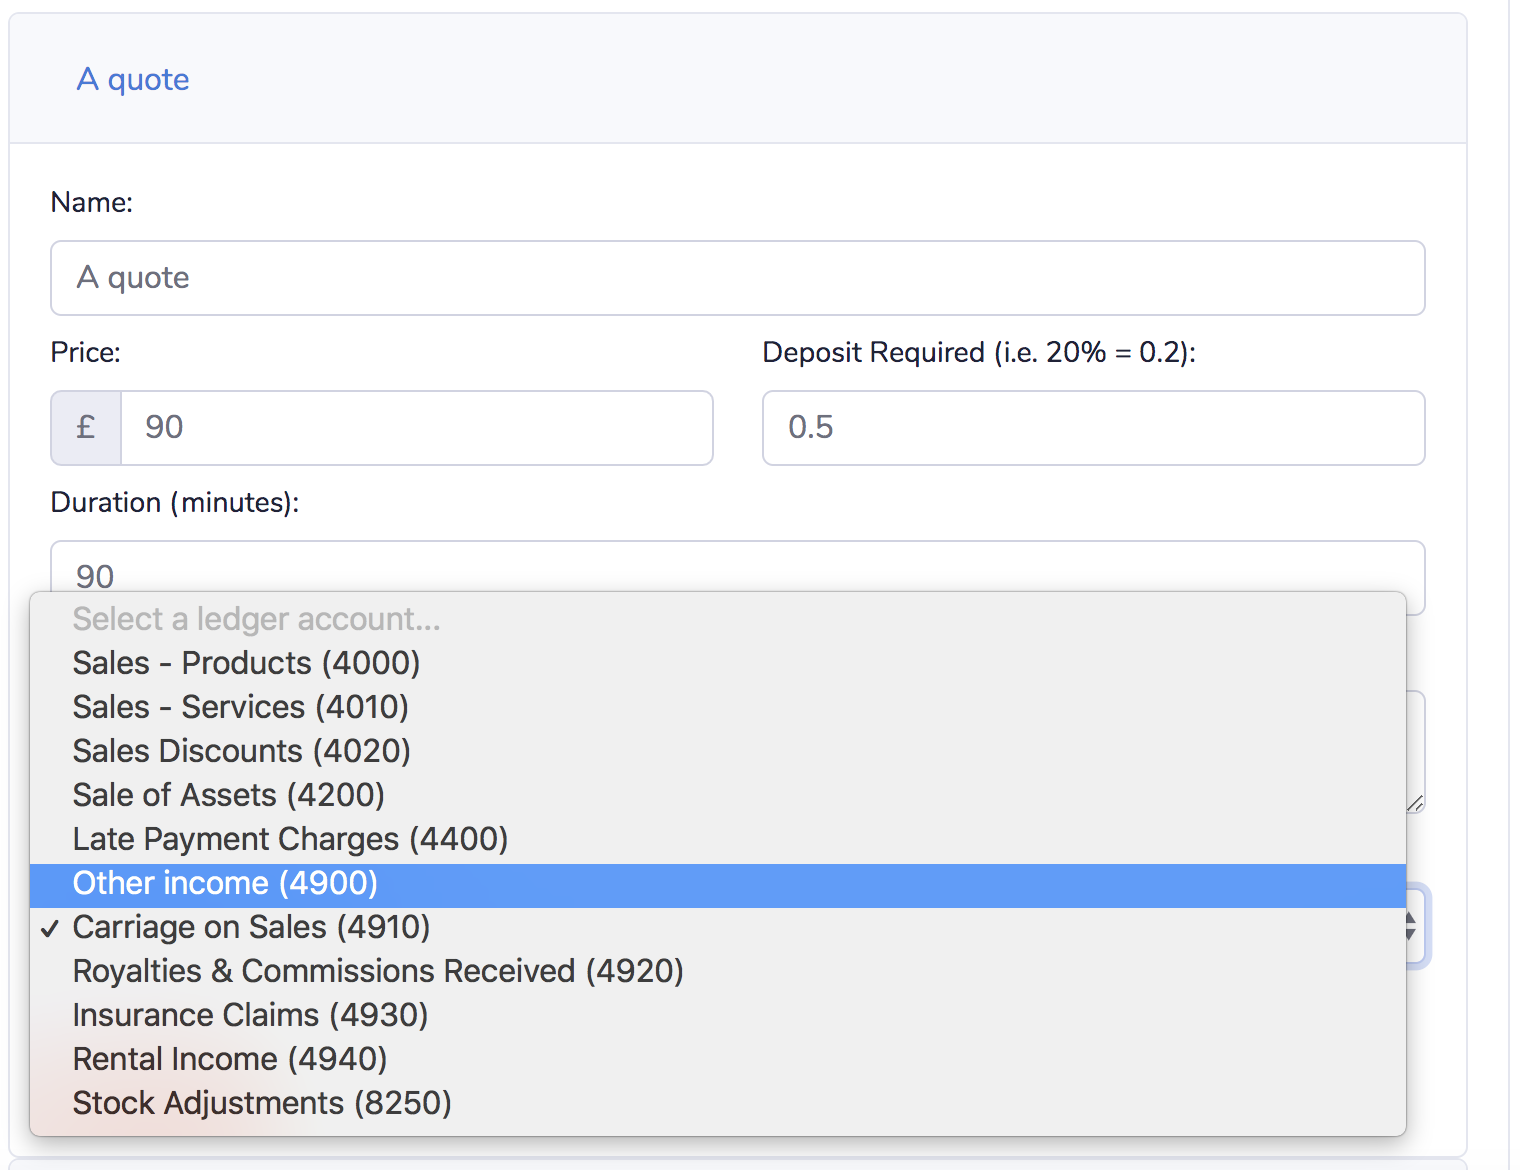Image resolution: width=1520 pixels, height=1170 pixels.
Task: Choose the highlighted Other income (4900)
Action: 718,884
